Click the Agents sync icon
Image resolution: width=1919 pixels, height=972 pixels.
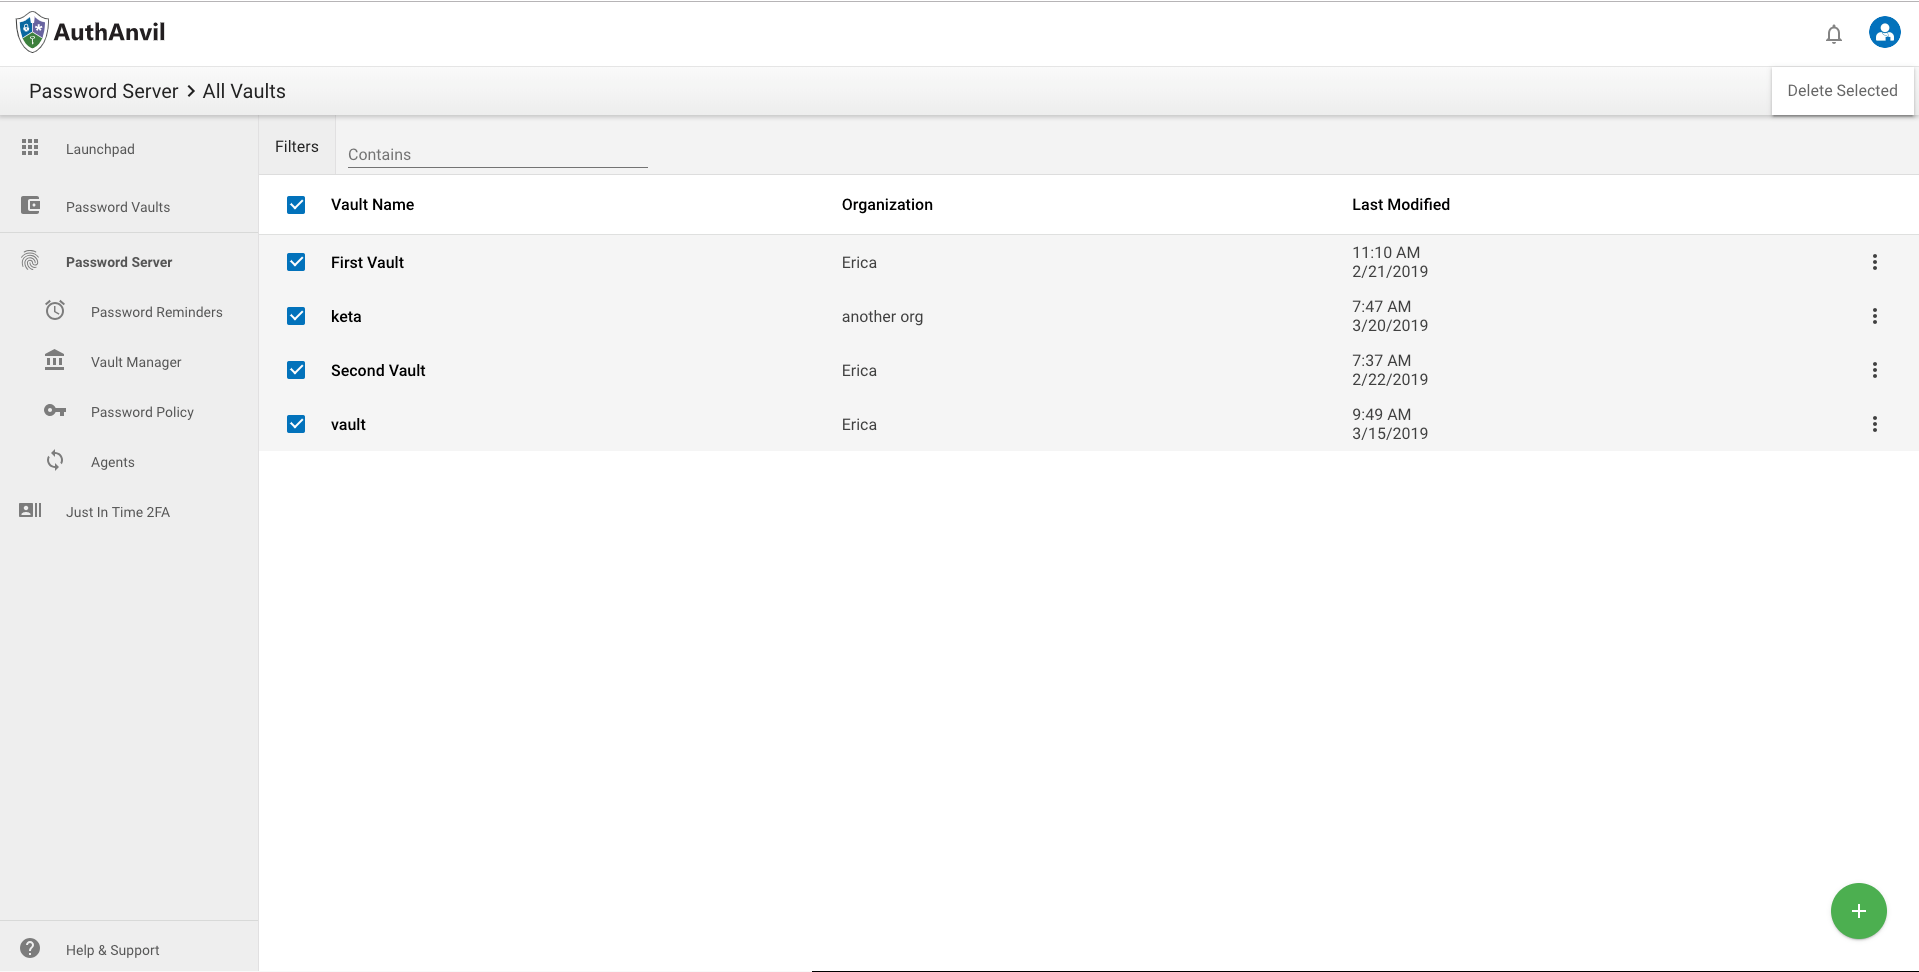pyautogui.click(x=55, y=460)
